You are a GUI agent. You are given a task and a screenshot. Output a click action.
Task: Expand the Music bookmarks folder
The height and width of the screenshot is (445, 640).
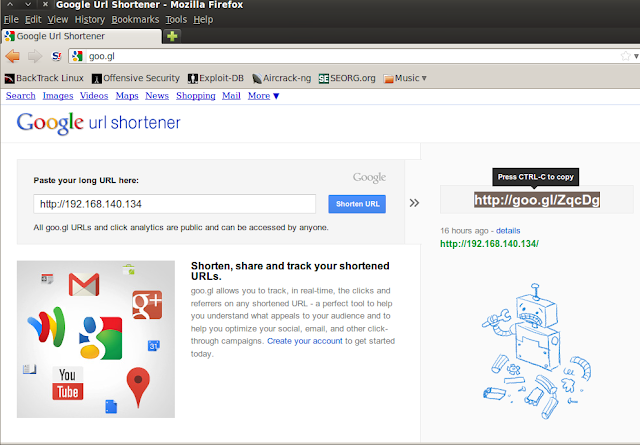coord(405,78)
